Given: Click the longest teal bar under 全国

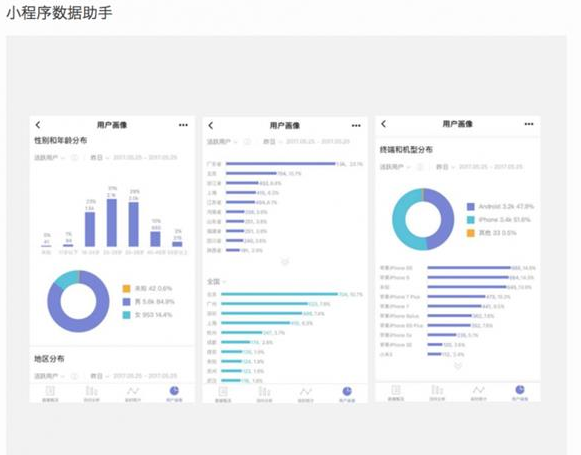Looking at the screenshot, I should click(279, 294).
